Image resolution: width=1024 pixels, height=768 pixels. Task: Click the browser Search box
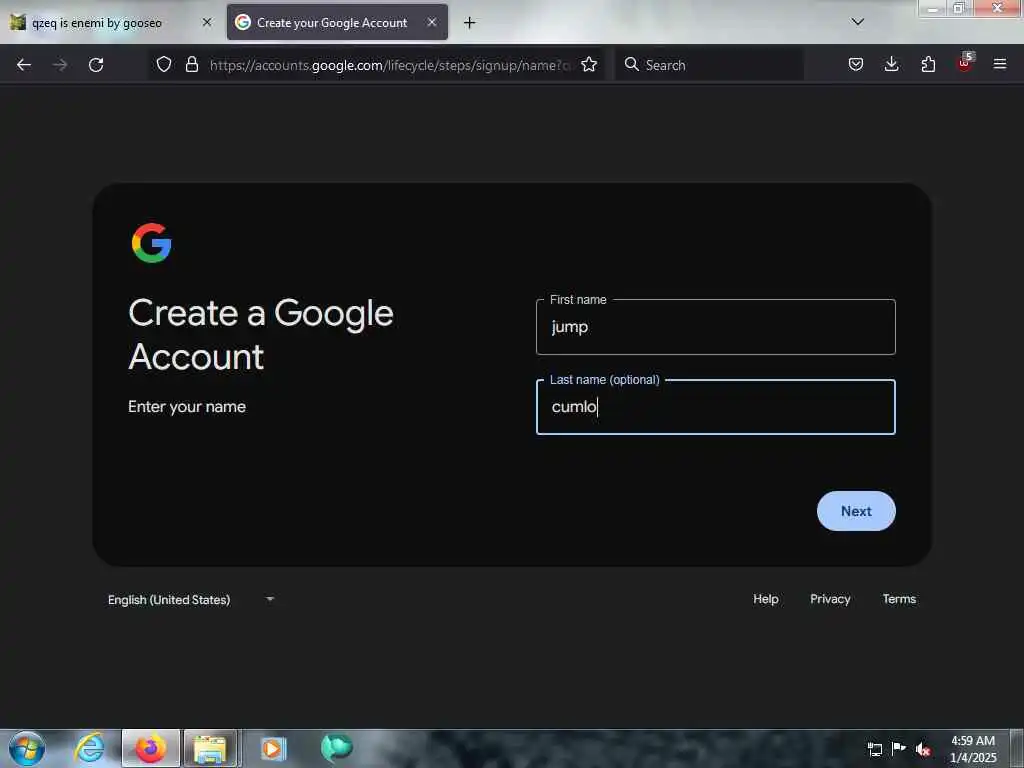click(710, 65)
